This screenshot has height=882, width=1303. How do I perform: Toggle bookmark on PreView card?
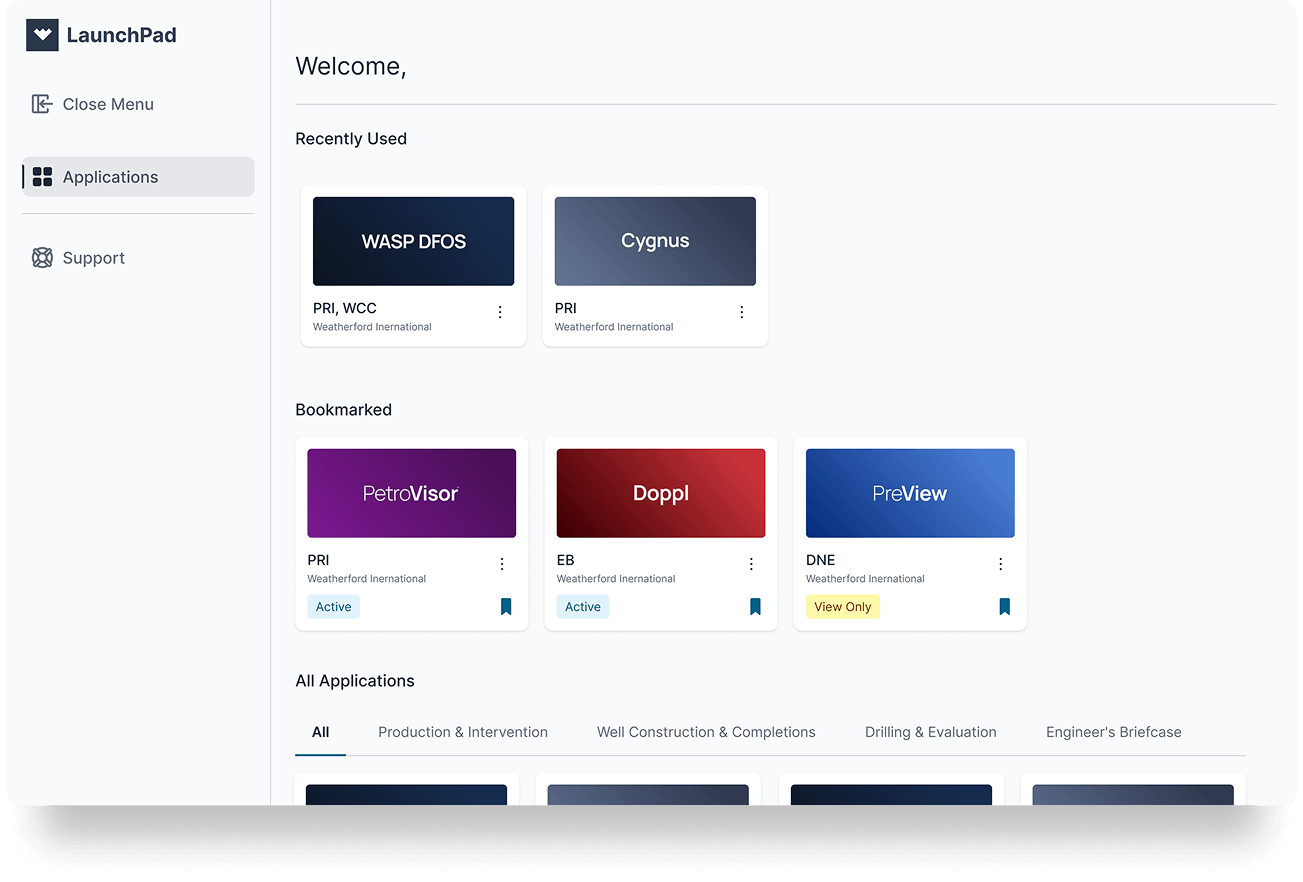click(1004, 607)
